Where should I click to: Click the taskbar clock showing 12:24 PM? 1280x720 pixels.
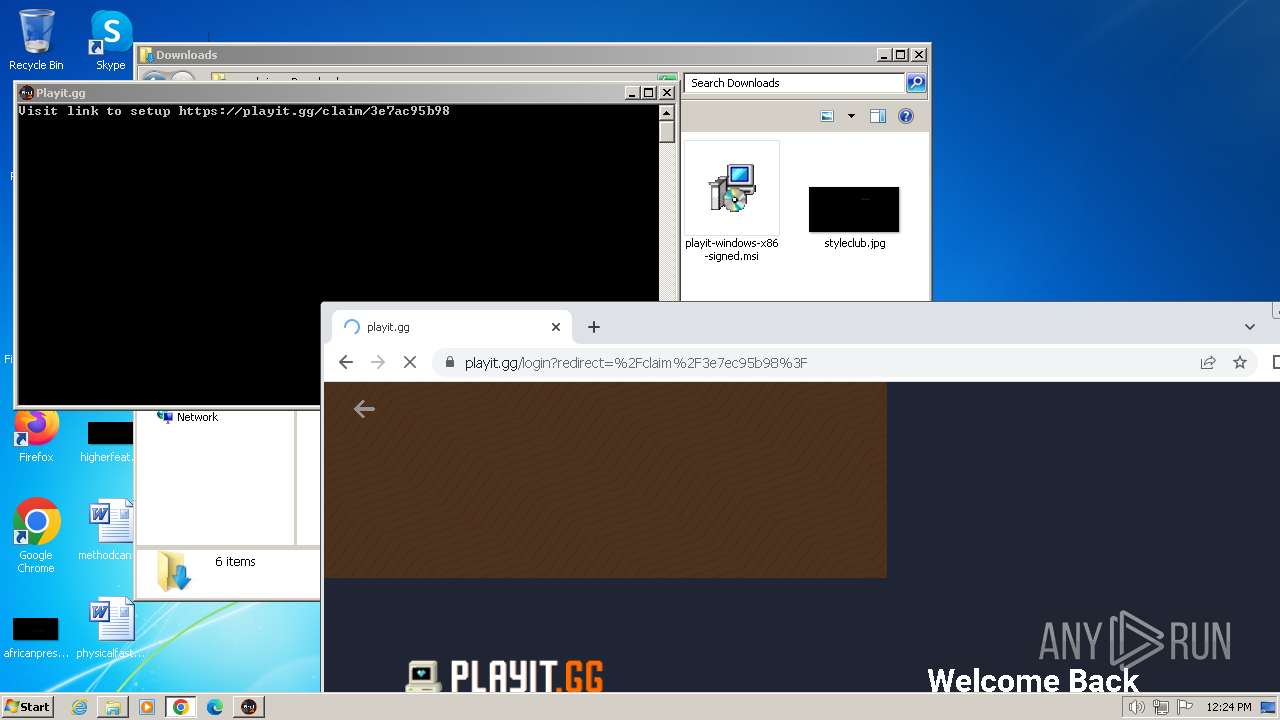click(1228, 707)
